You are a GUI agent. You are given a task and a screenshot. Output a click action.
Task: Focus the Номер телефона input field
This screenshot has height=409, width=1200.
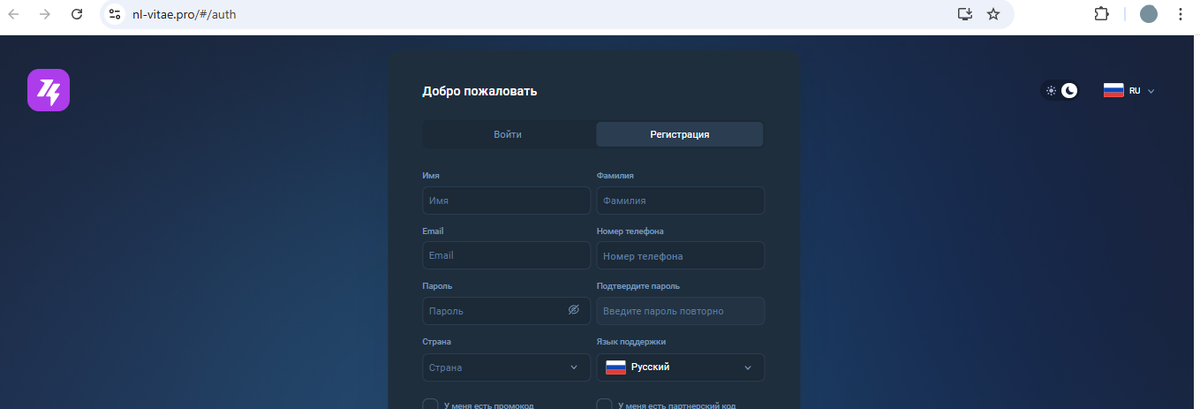pos(680,256)
